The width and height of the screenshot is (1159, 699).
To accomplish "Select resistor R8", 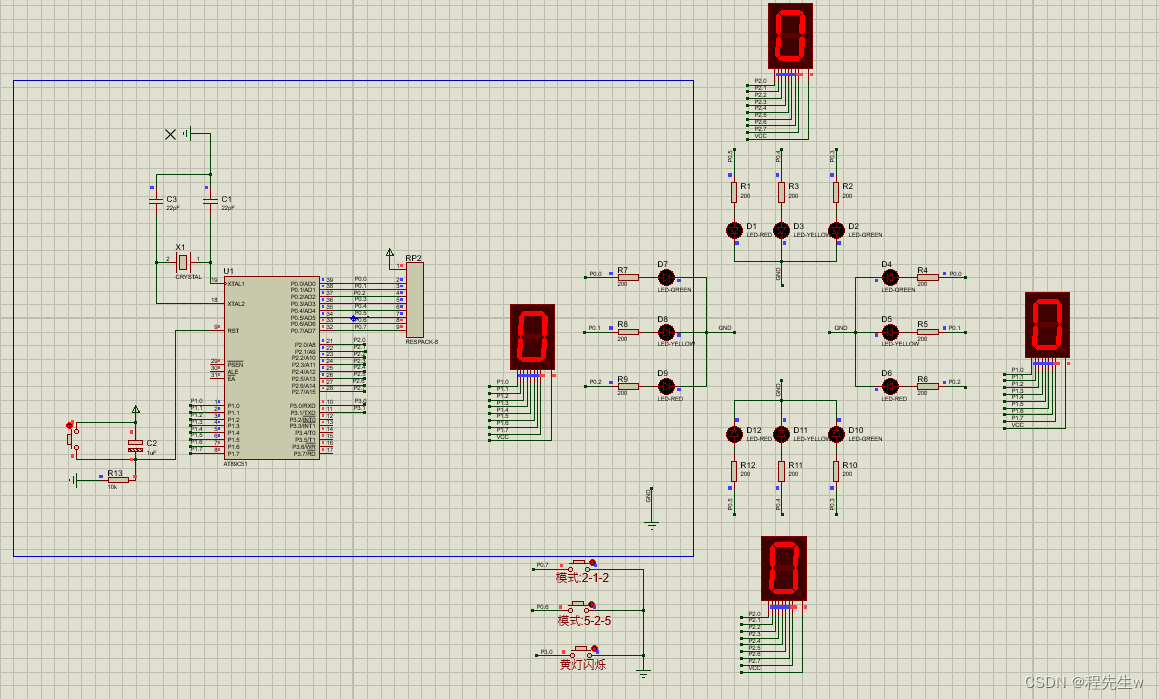I will tap(628, 332).
